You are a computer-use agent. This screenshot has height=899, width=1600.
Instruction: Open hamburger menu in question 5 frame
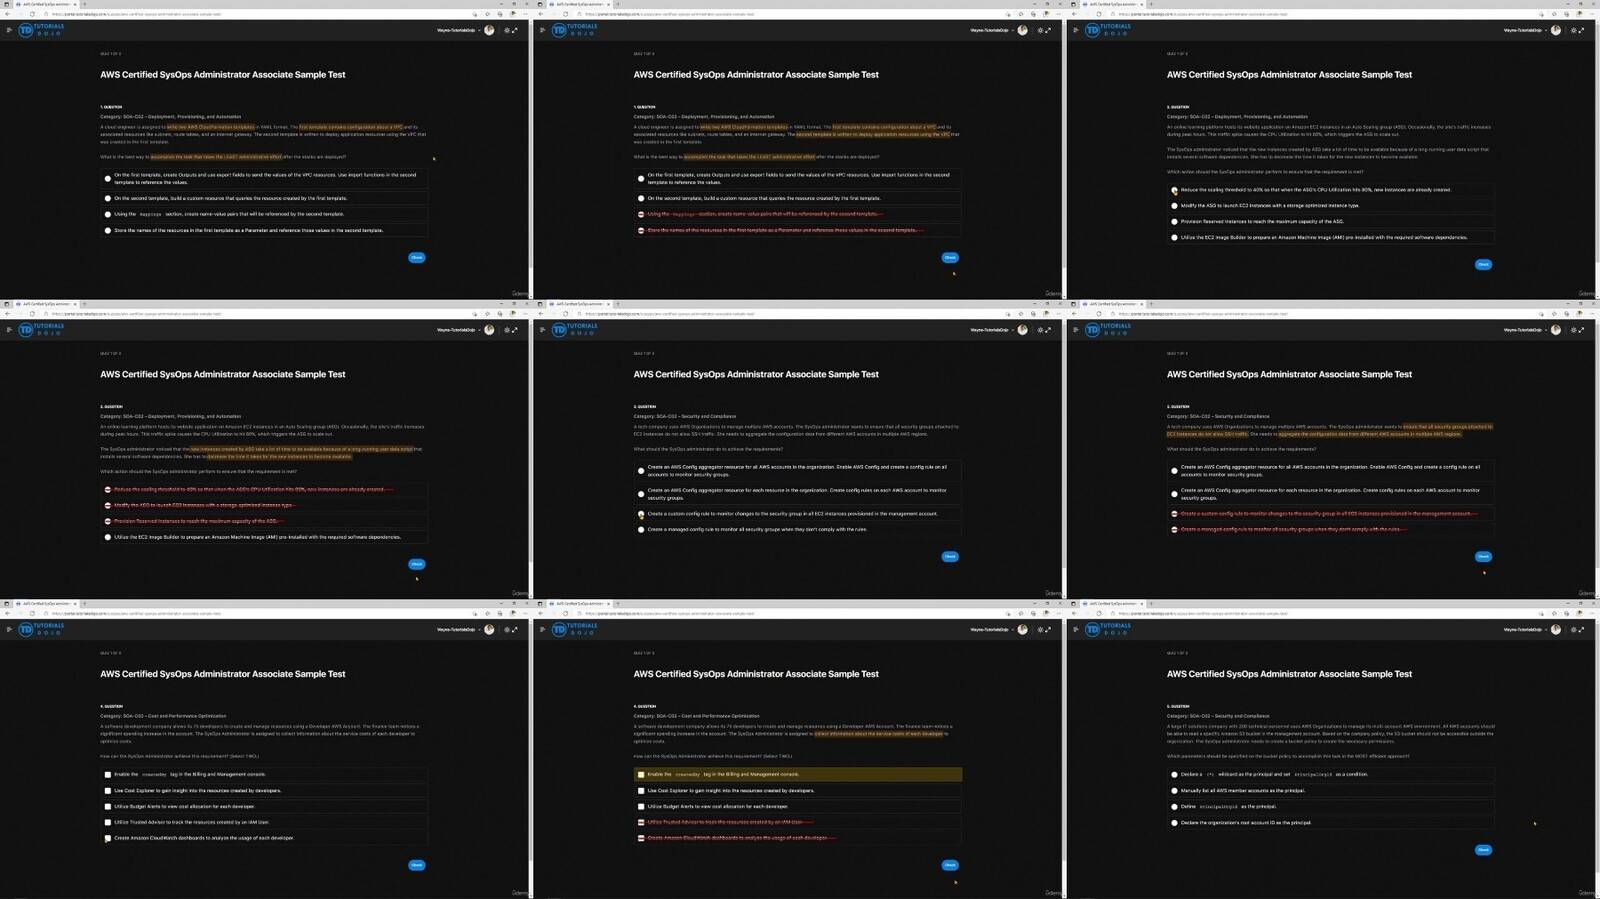(1076, 630)
